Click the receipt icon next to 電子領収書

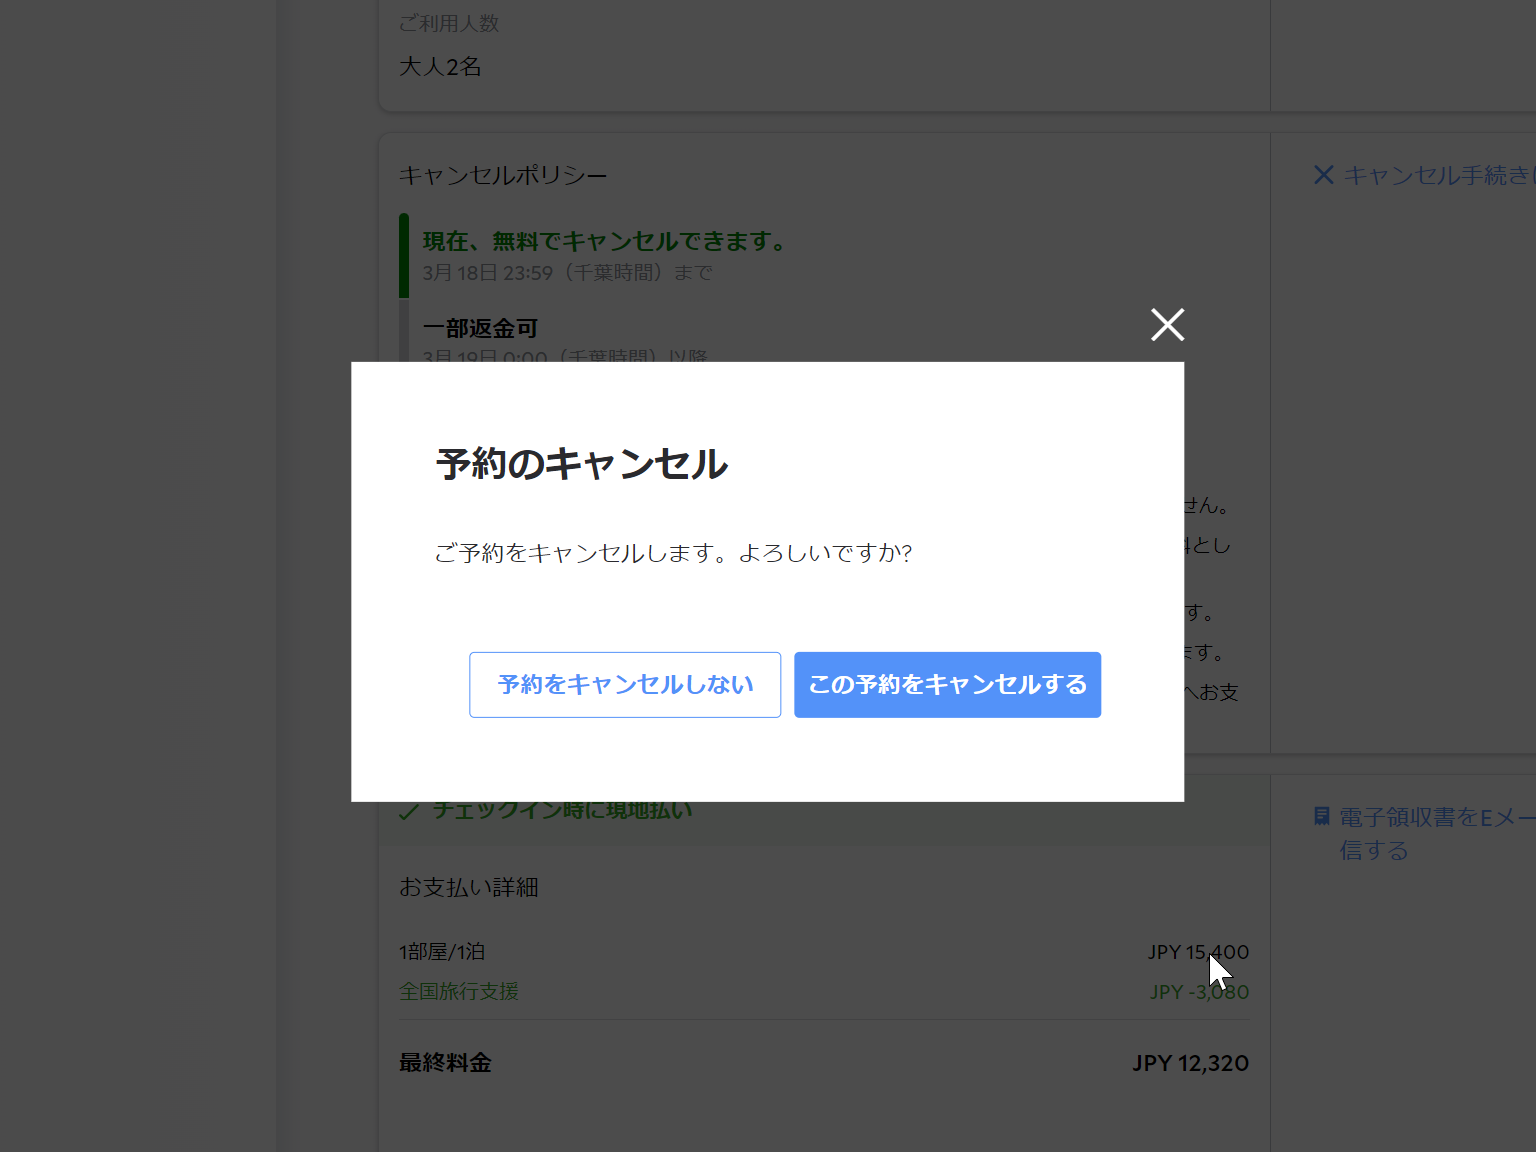click(x=1322, y=816)
